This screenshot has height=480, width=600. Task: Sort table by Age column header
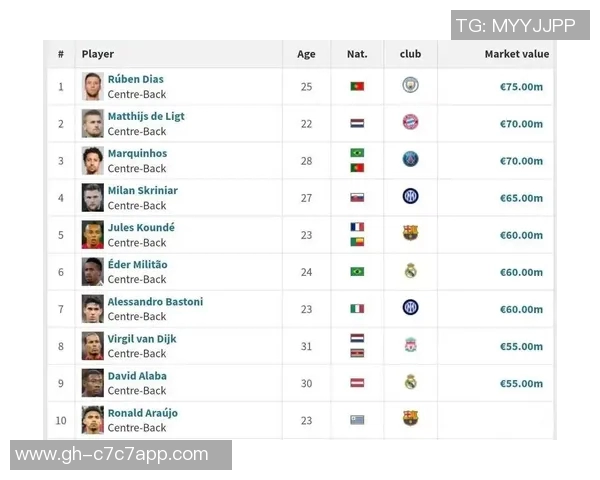[x=306, y=54]
